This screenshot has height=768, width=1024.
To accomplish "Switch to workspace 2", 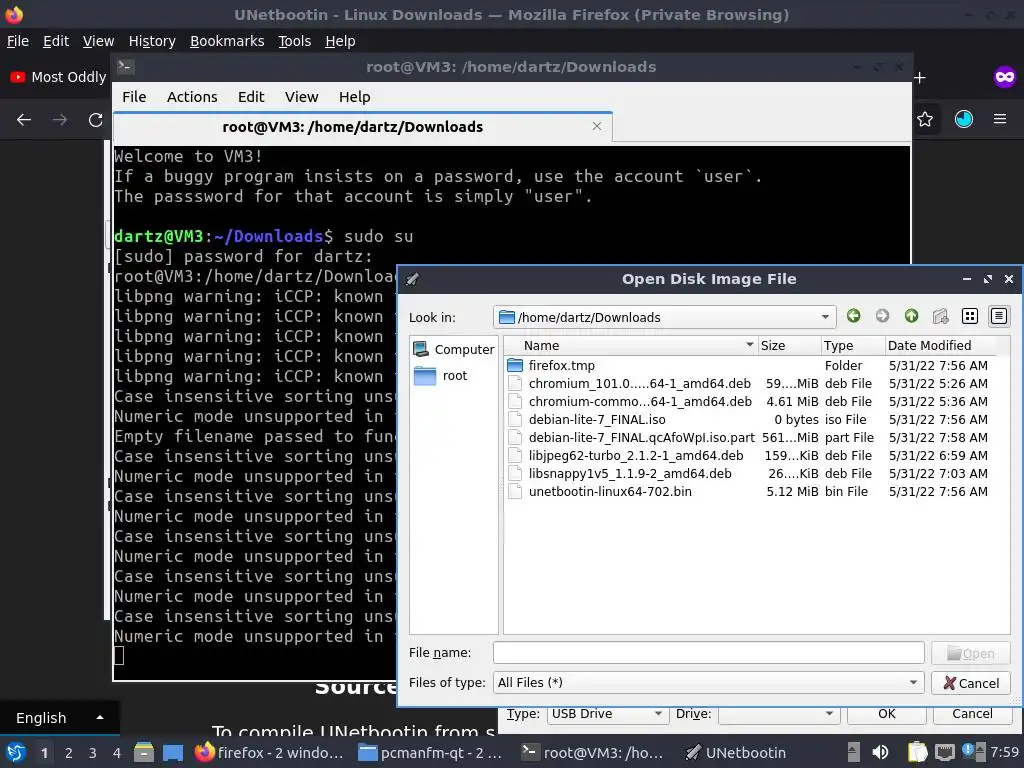I will pos(68,753).
